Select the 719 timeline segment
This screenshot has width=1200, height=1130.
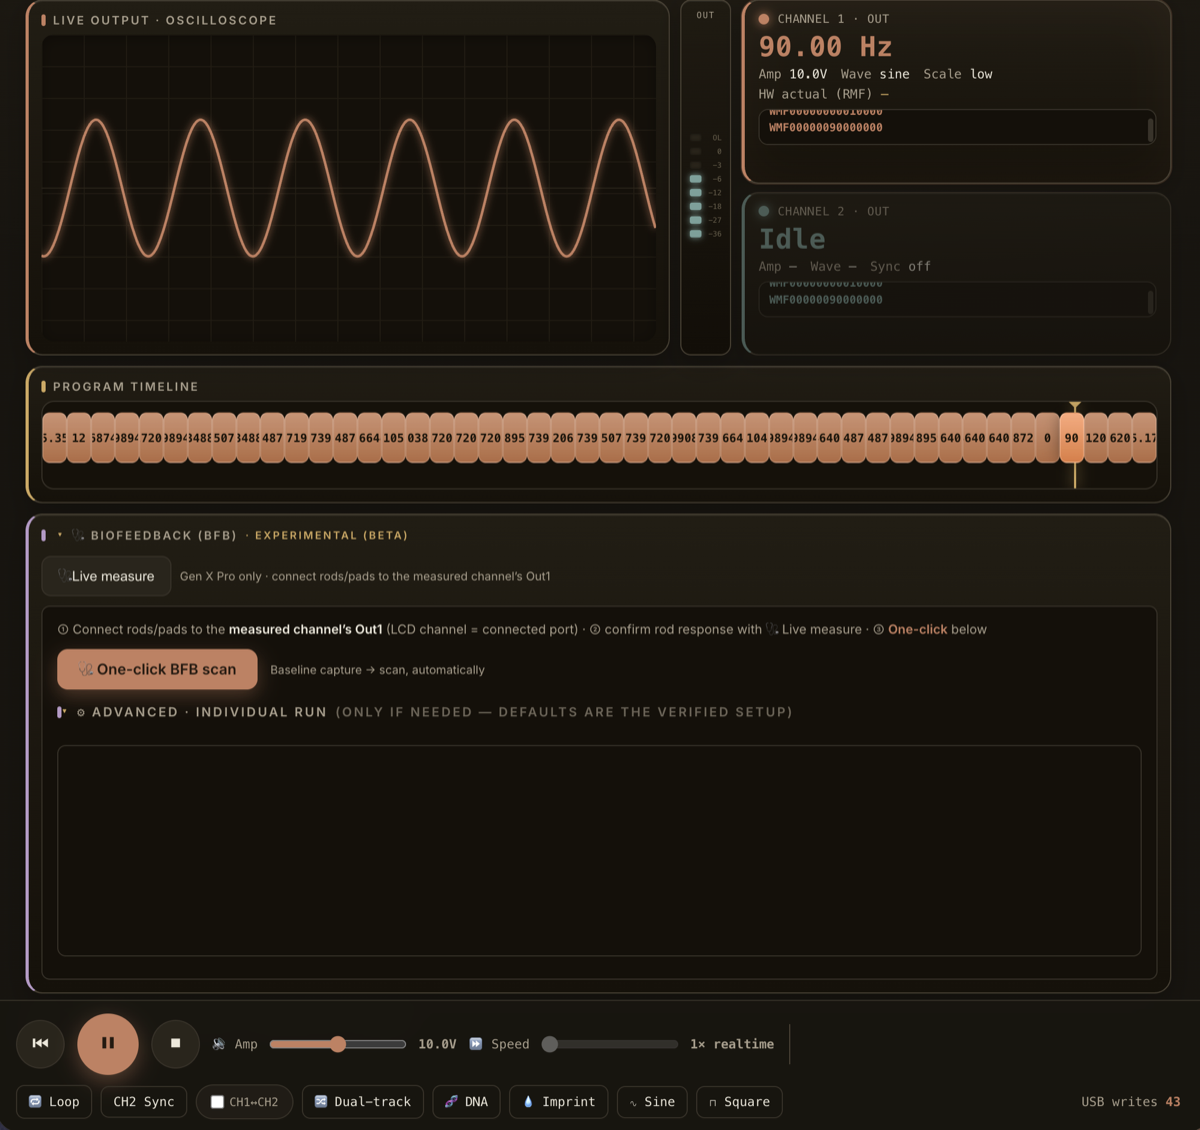click(296, 438)
